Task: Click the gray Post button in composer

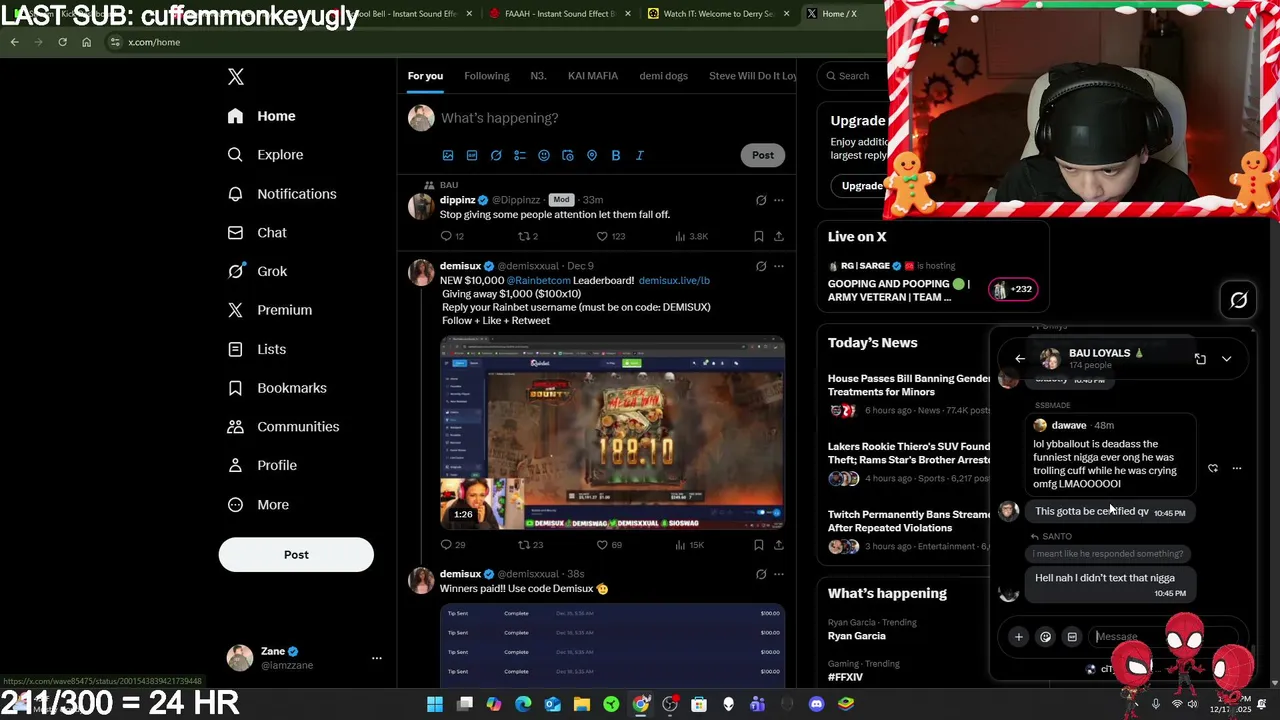Action: pos(763,155)
